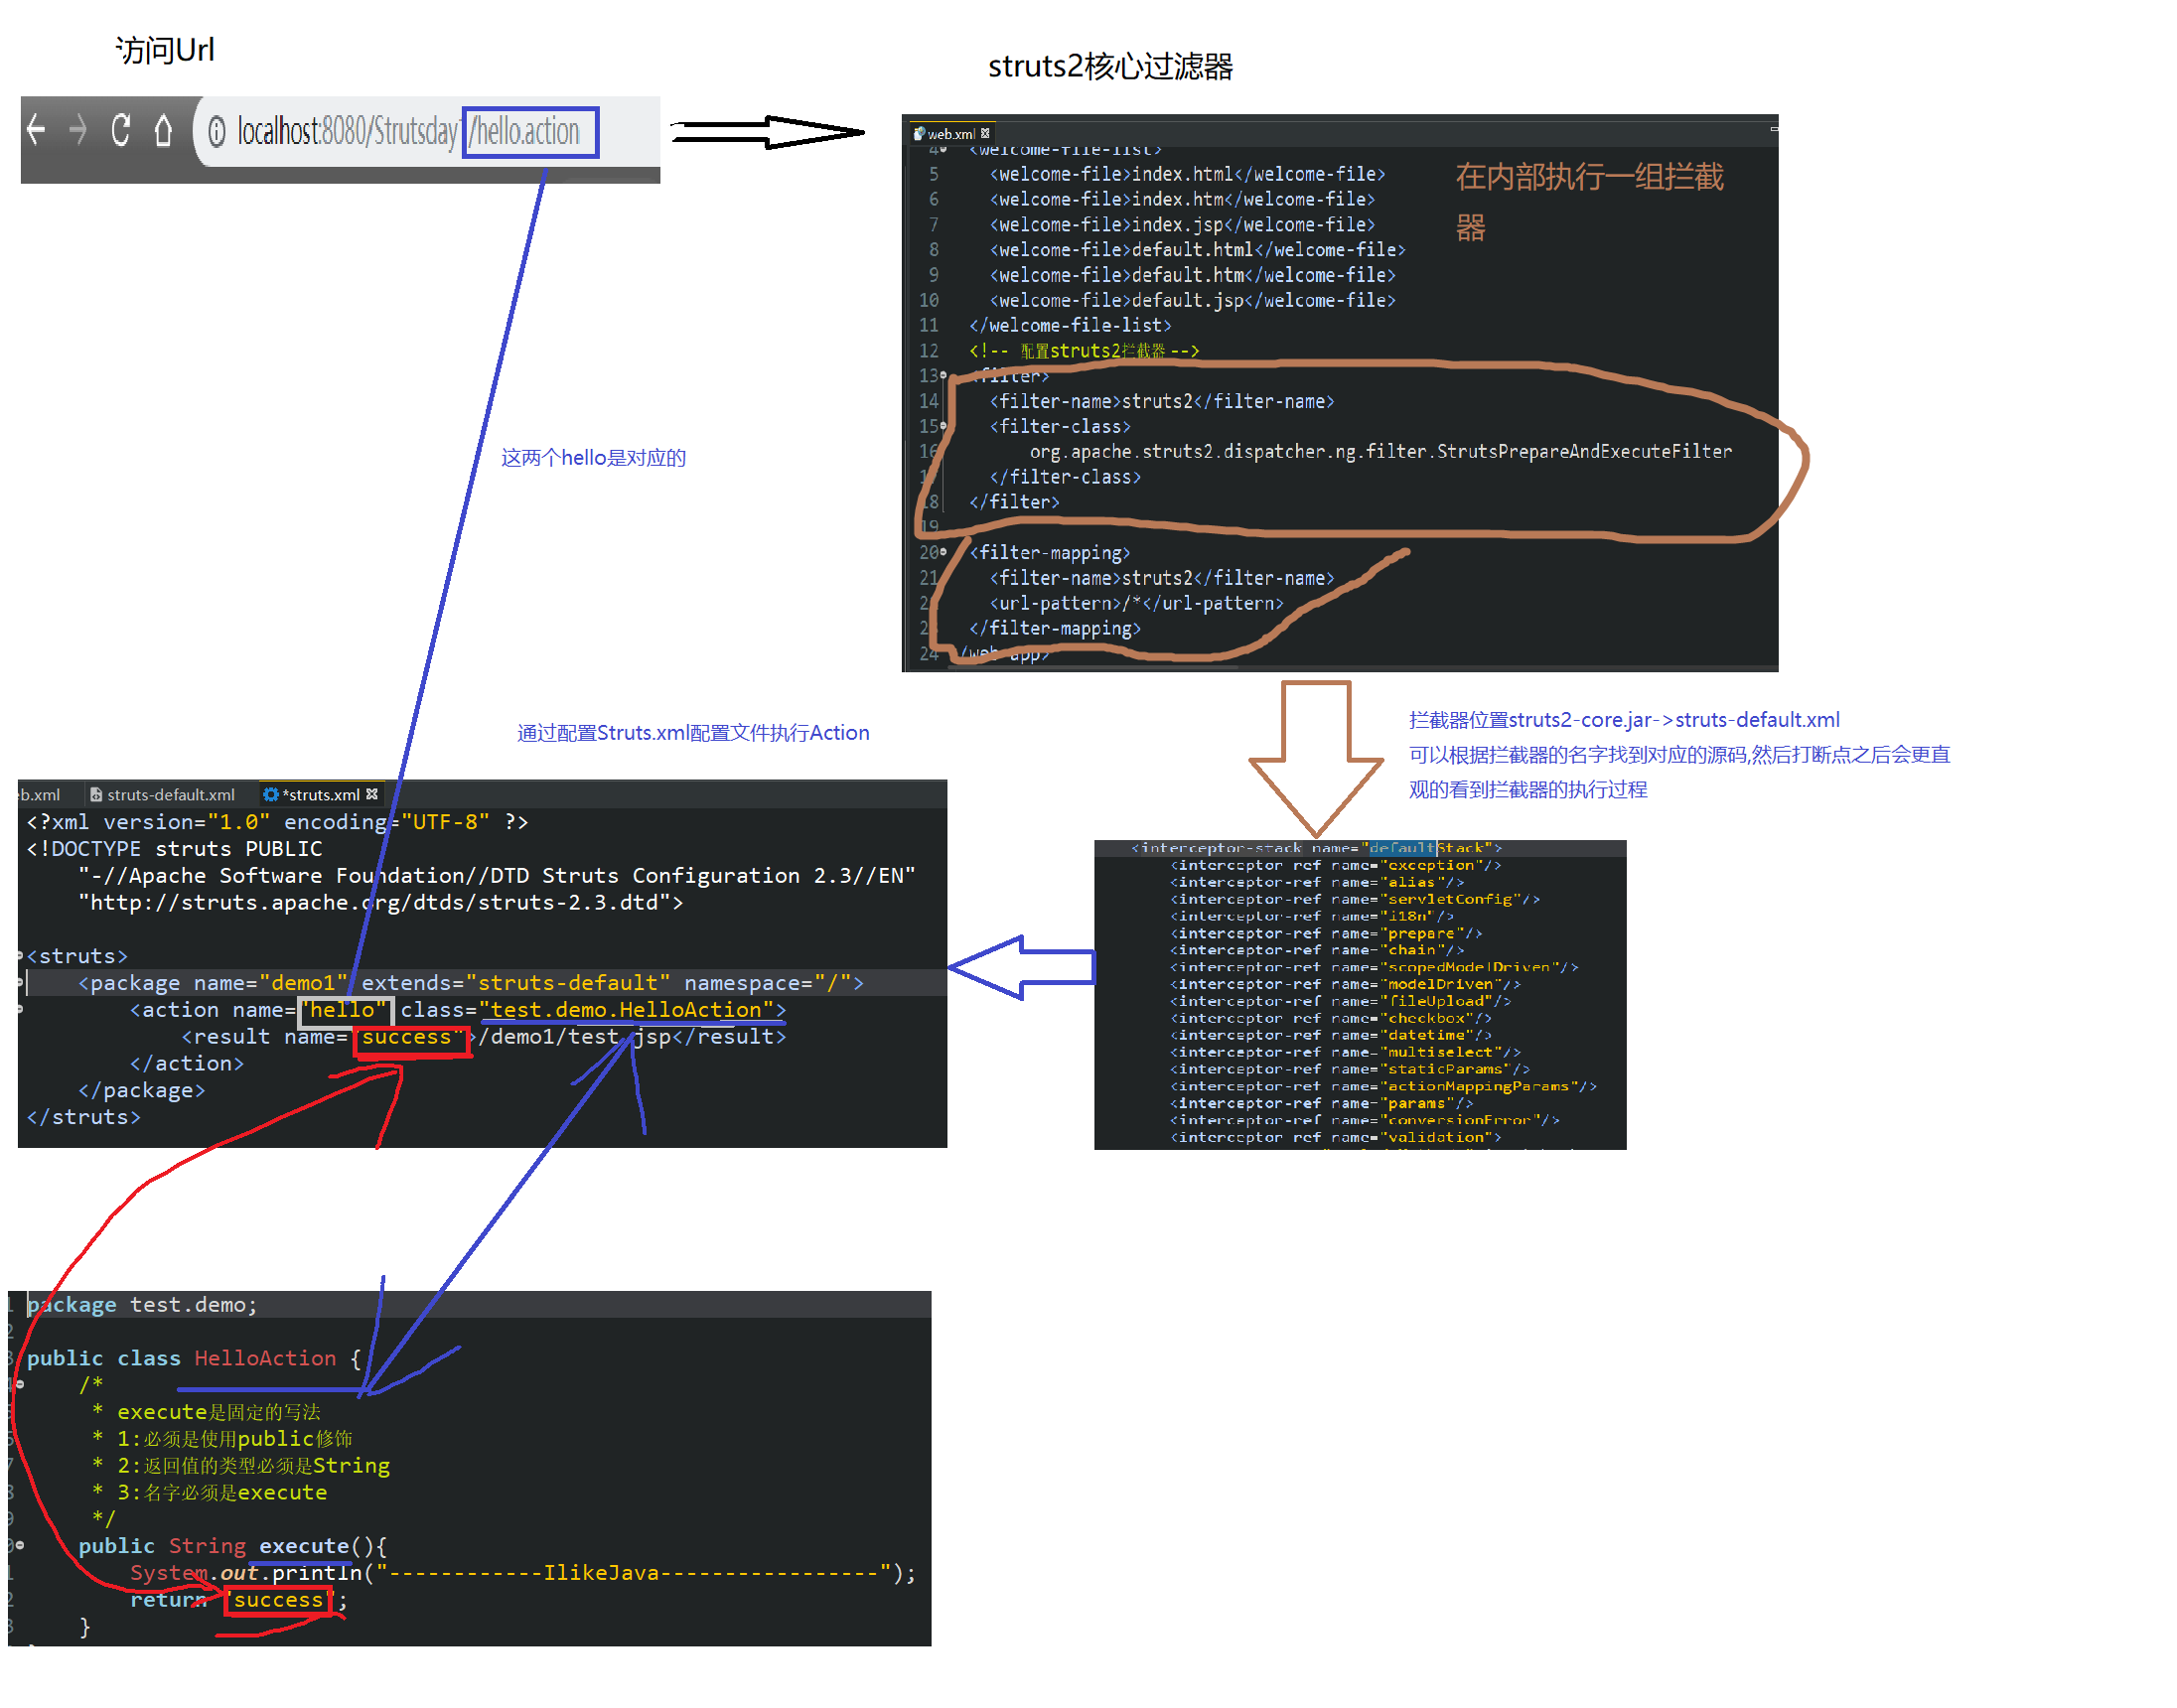Switch to the struts-default.xml tab
This screenshot has width=2177, height=1708.
pyautogui.click(x=170, y=794)
